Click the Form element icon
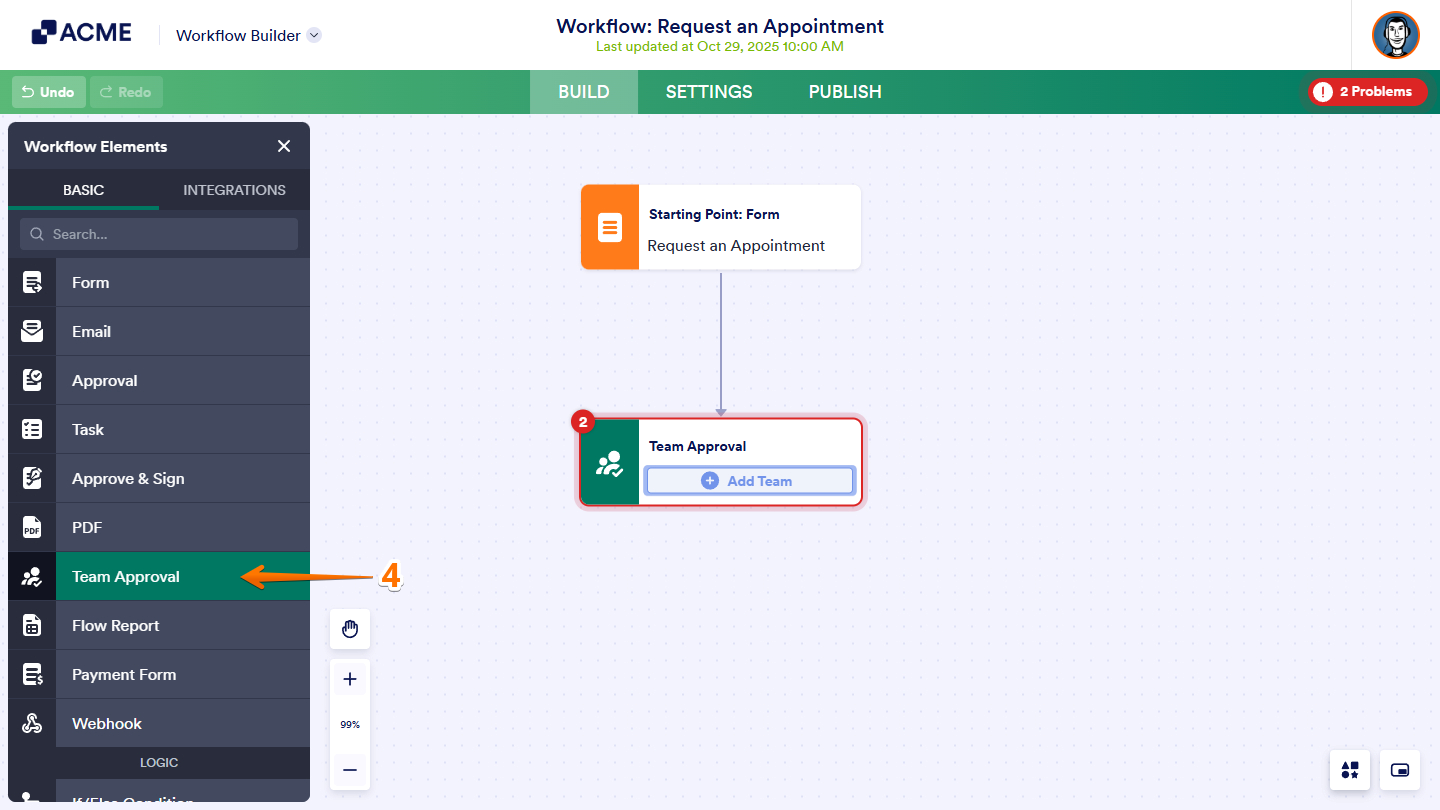This screenshot has width=1440, height=810. pyautogui.click(x=32, y=283)
